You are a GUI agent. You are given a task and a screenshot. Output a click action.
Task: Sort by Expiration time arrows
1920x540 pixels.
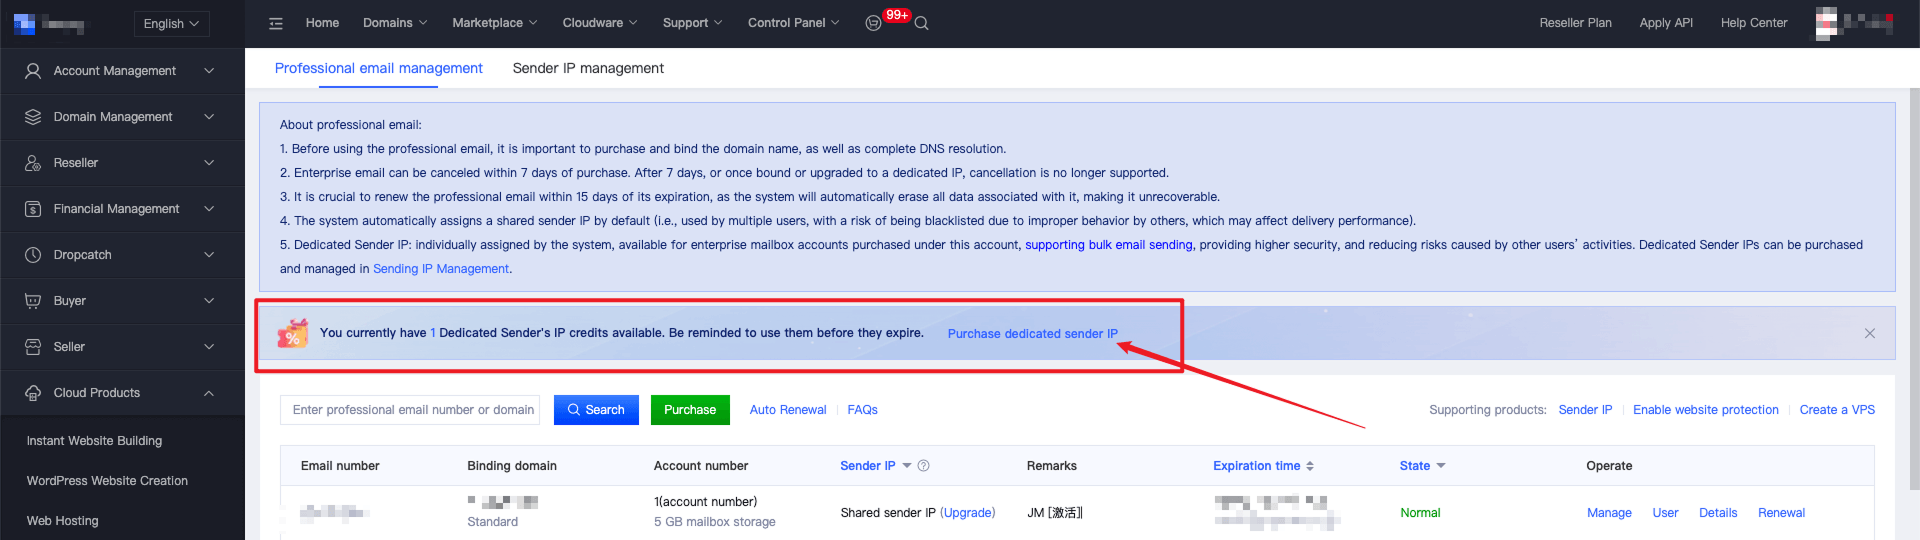(x=1309, y=466)
